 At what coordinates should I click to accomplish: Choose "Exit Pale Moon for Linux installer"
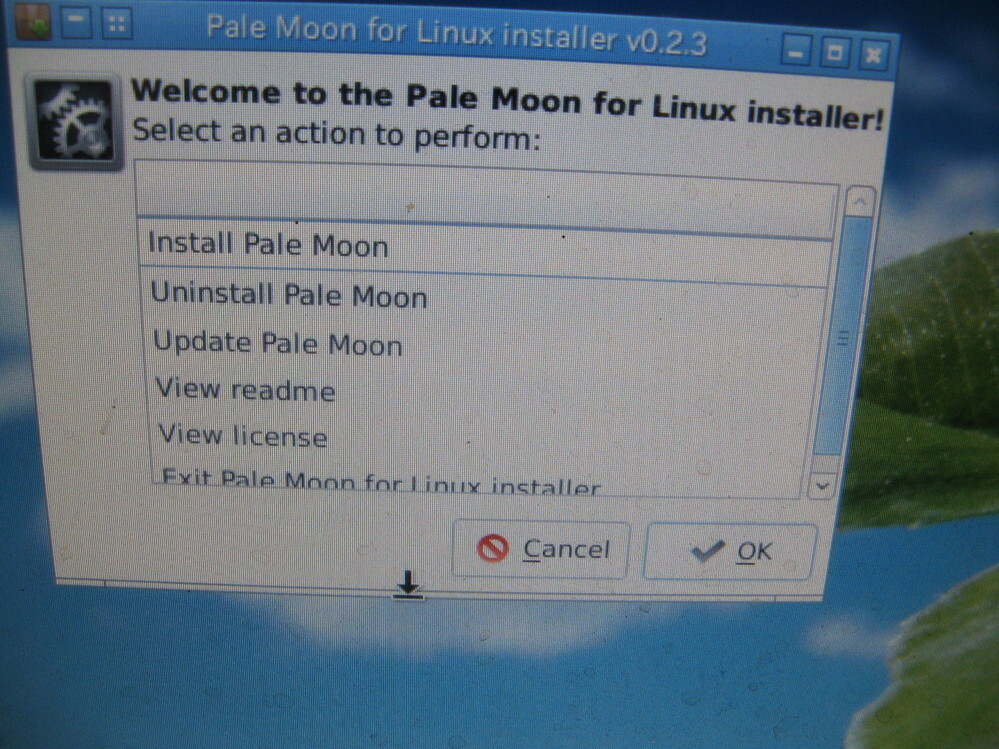(x=478, y=482)
